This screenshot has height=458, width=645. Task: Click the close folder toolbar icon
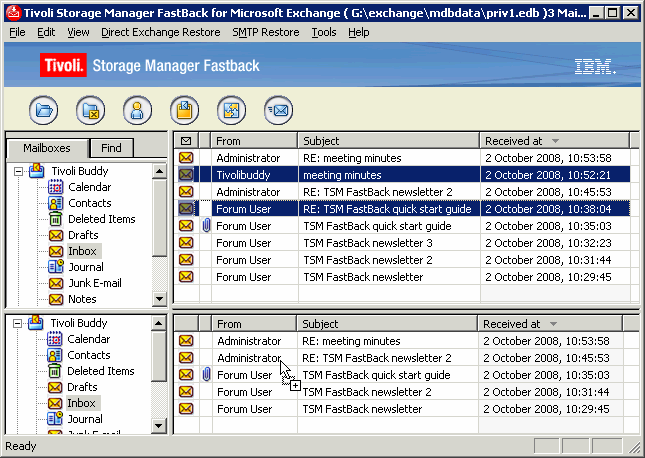point(90,110)
